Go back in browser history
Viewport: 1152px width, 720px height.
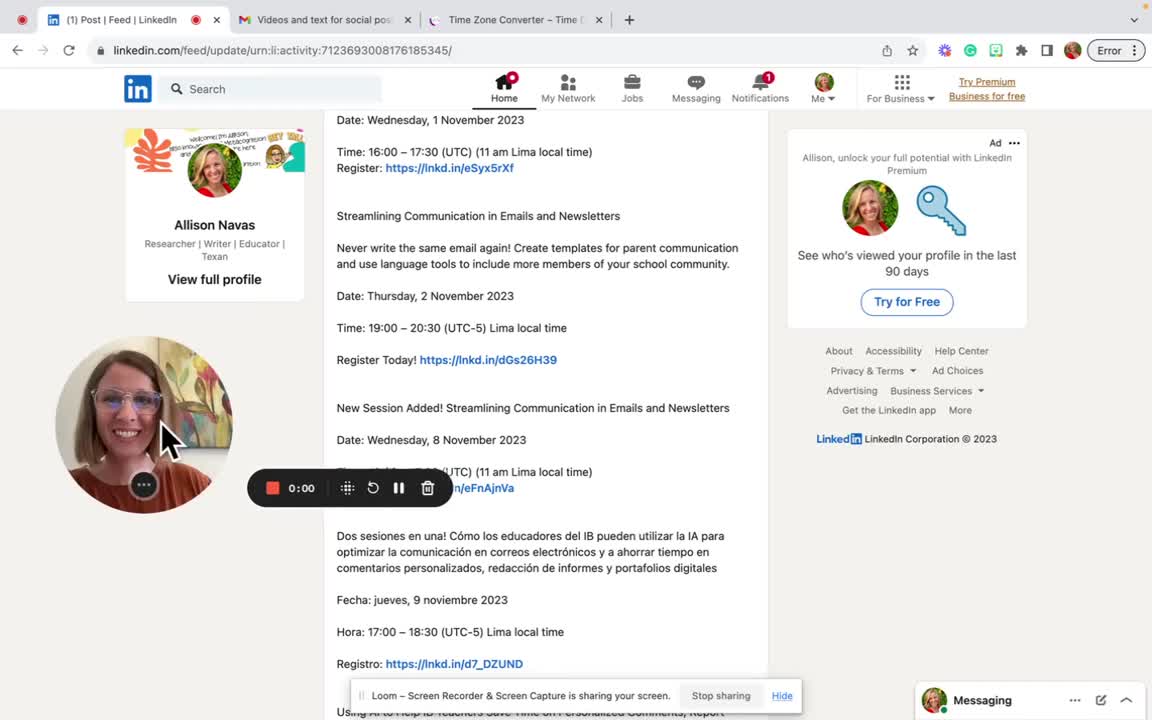point(18,51)
